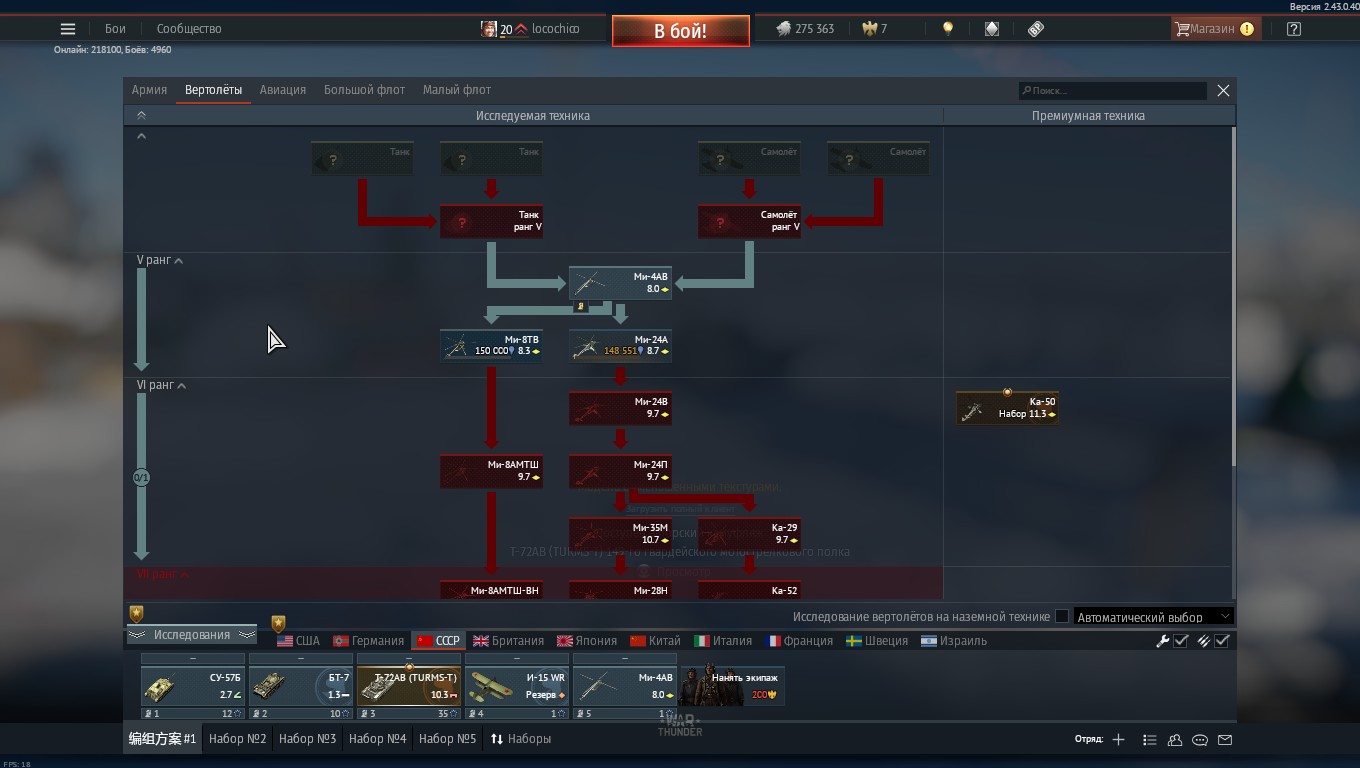
Task: Select the Германия nation tab
Action: [x=369, y=641]
